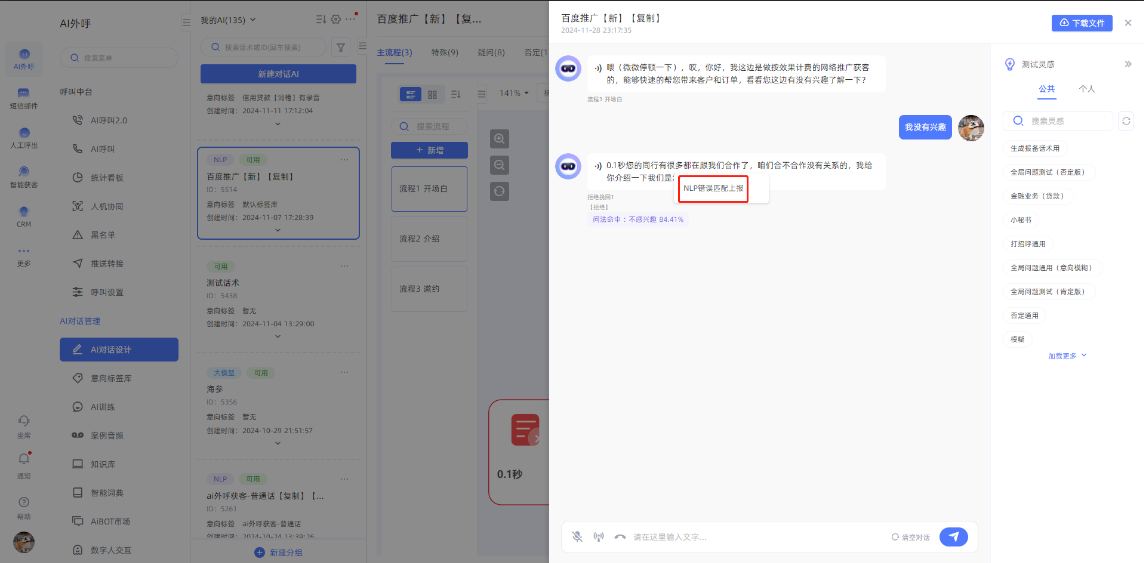Refresh the inspiration list icon
The image size is (1144, 563).
1126,121
